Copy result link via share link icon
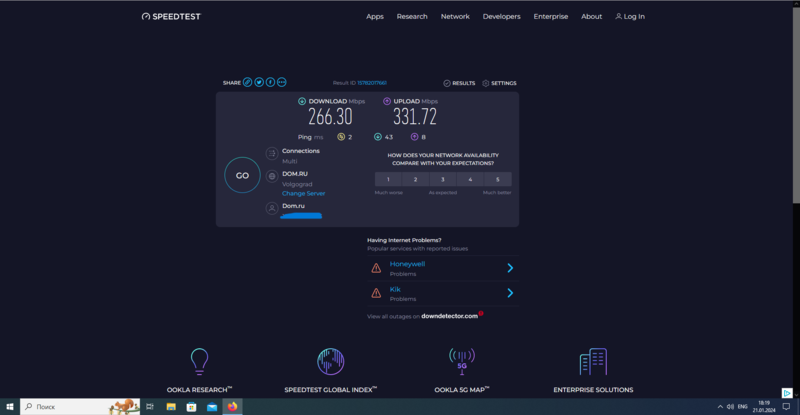800x415 pixels. [247, 82]
